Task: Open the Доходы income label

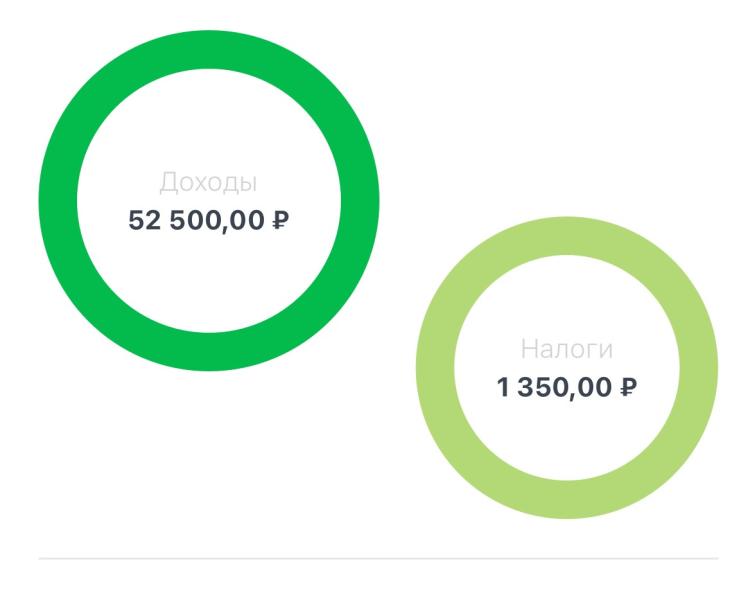Action: [208, 182]
